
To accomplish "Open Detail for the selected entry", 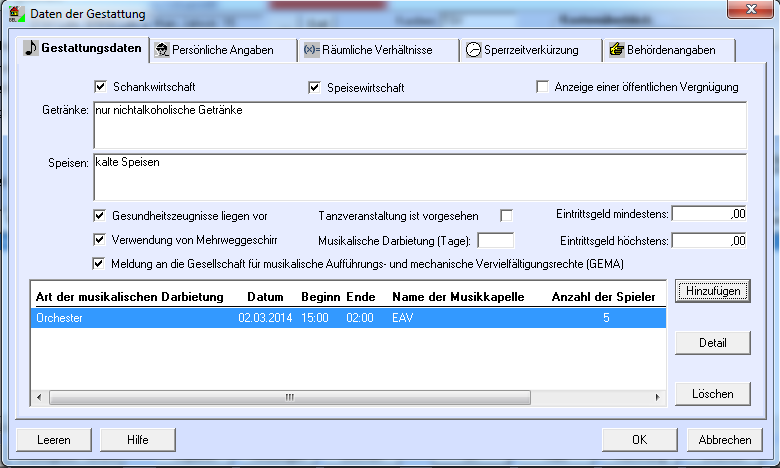I will point(712,342).
